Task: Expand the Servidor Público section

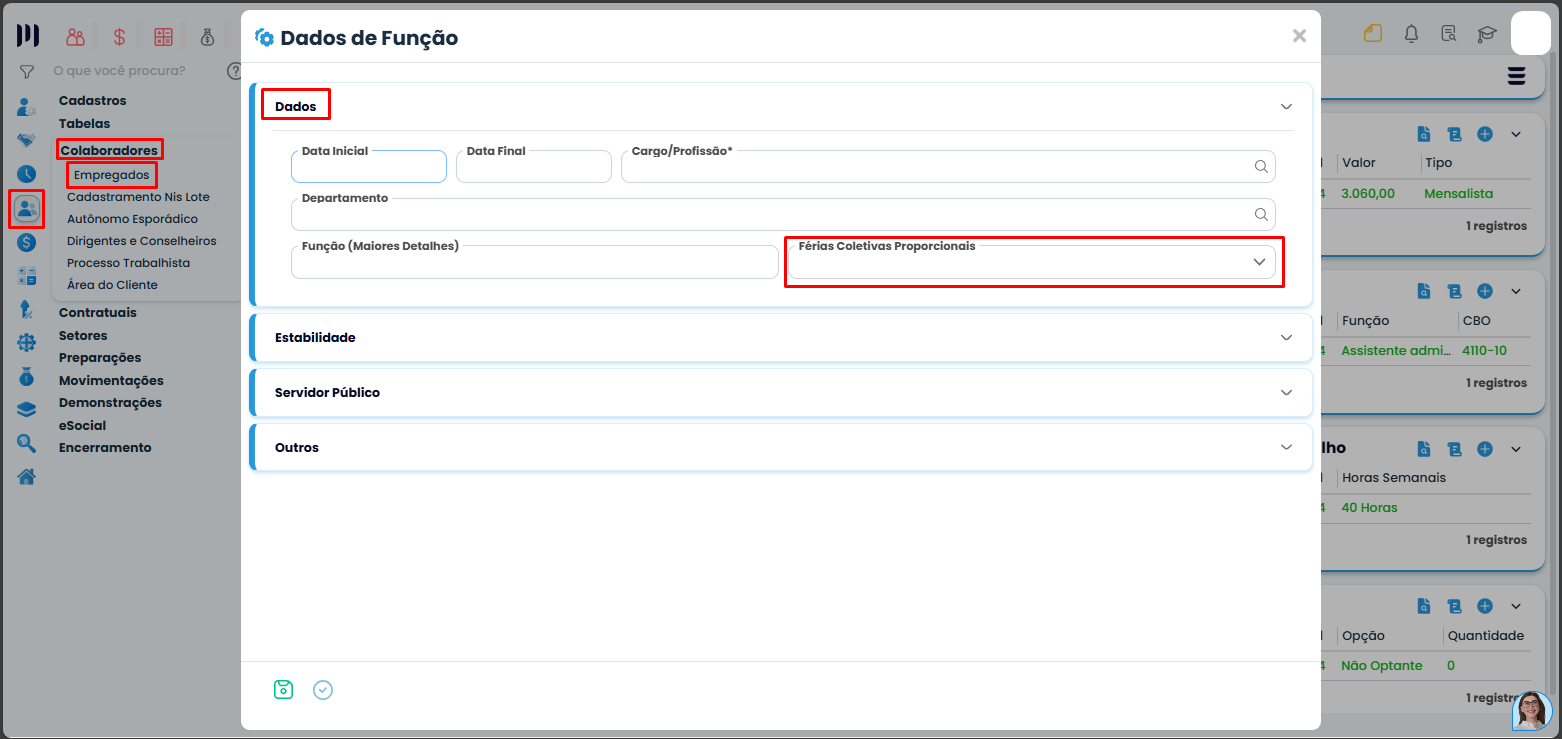Action: 1287,393
